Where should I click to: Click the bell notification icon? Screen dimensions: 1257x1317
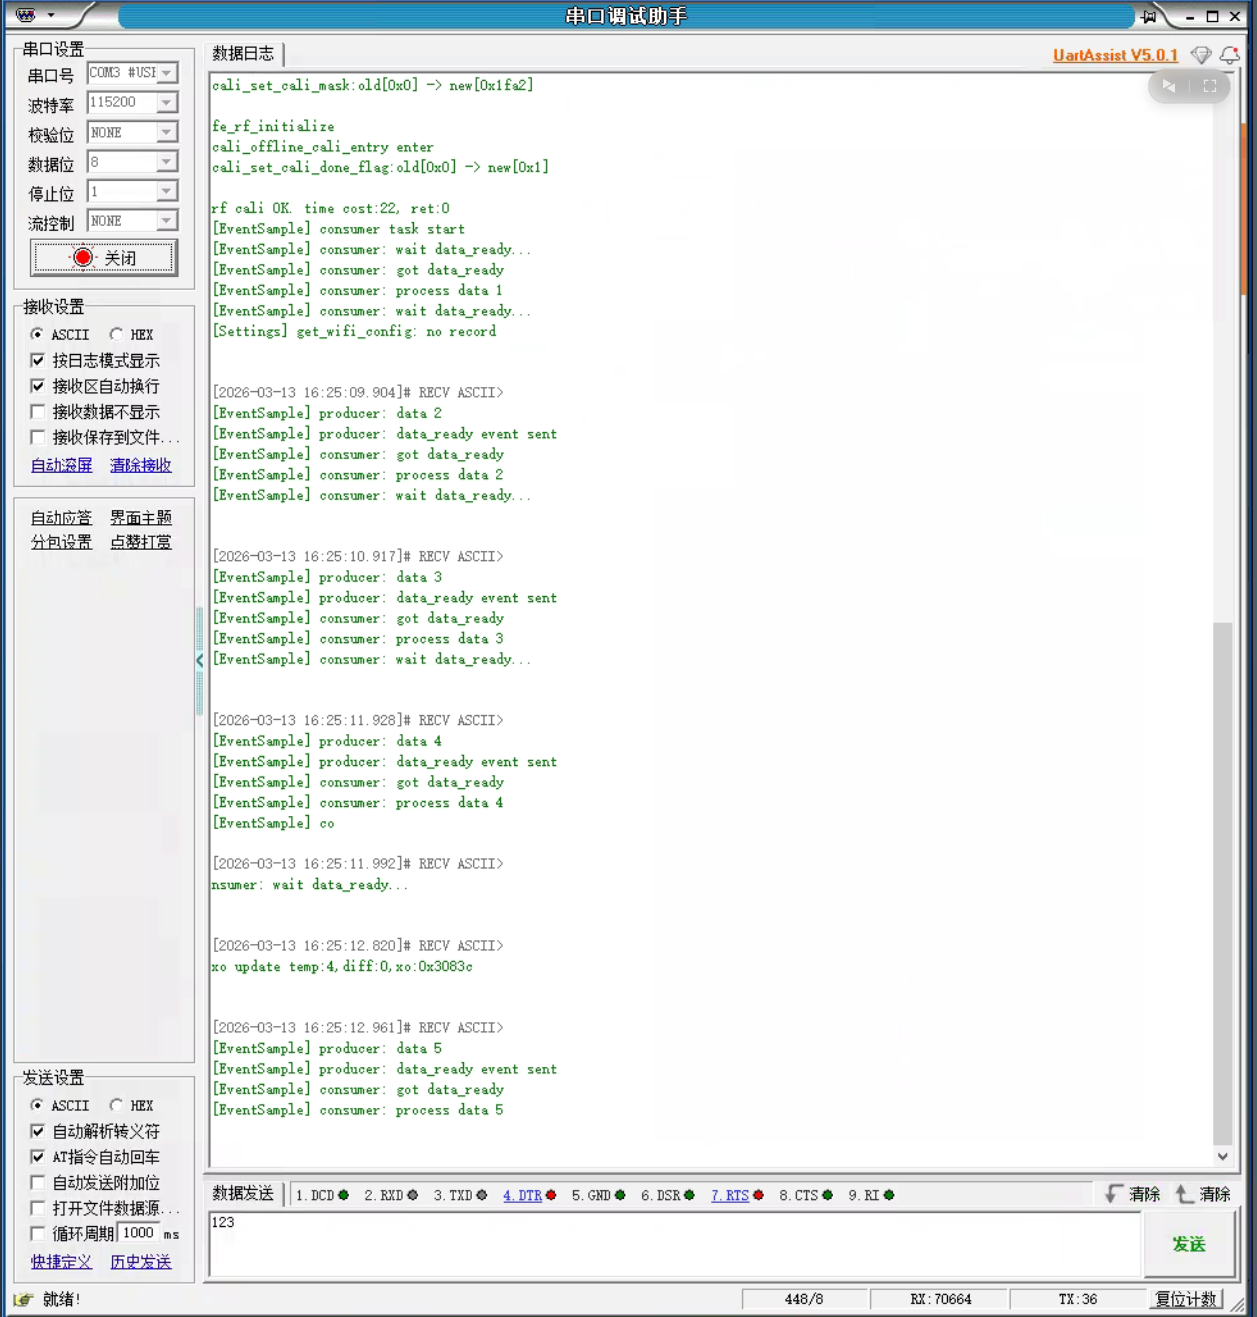click(x=1230, y=55)
